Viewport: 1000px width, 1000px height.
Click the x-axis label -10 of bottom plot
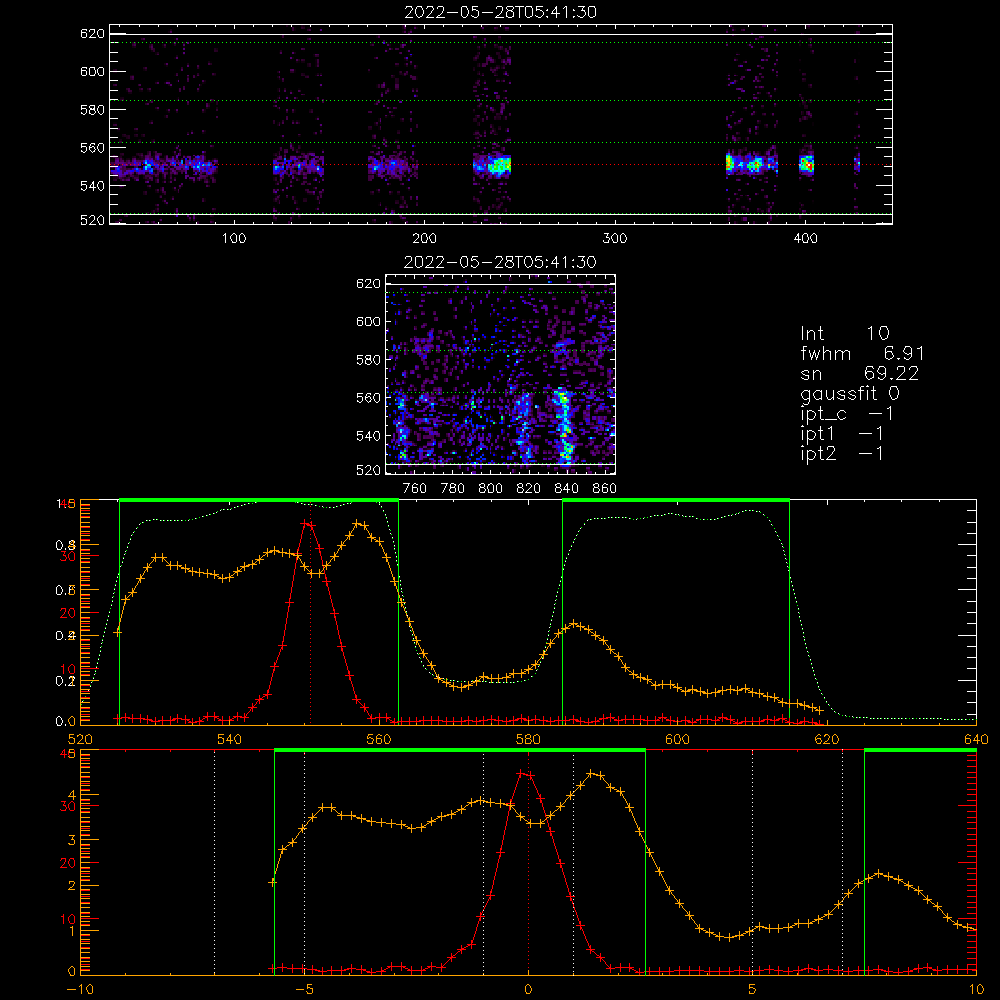[x=80, y=989]
